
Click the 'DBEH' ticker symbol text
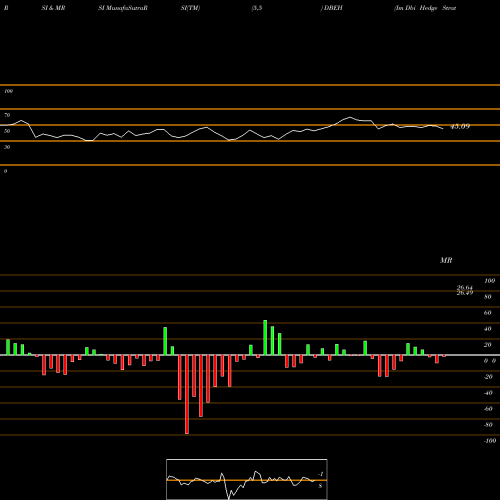tap(333, 8)
